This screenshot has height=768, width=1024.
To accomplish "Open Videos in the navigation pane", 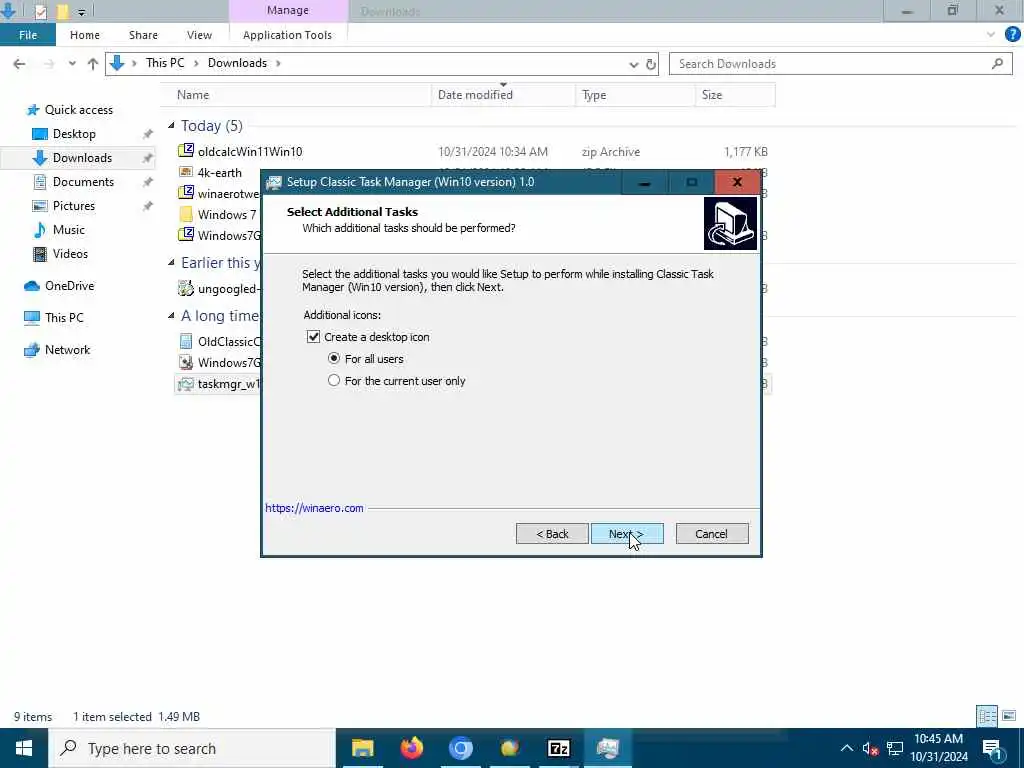I will pyautogui.click(x=70, y=254).
